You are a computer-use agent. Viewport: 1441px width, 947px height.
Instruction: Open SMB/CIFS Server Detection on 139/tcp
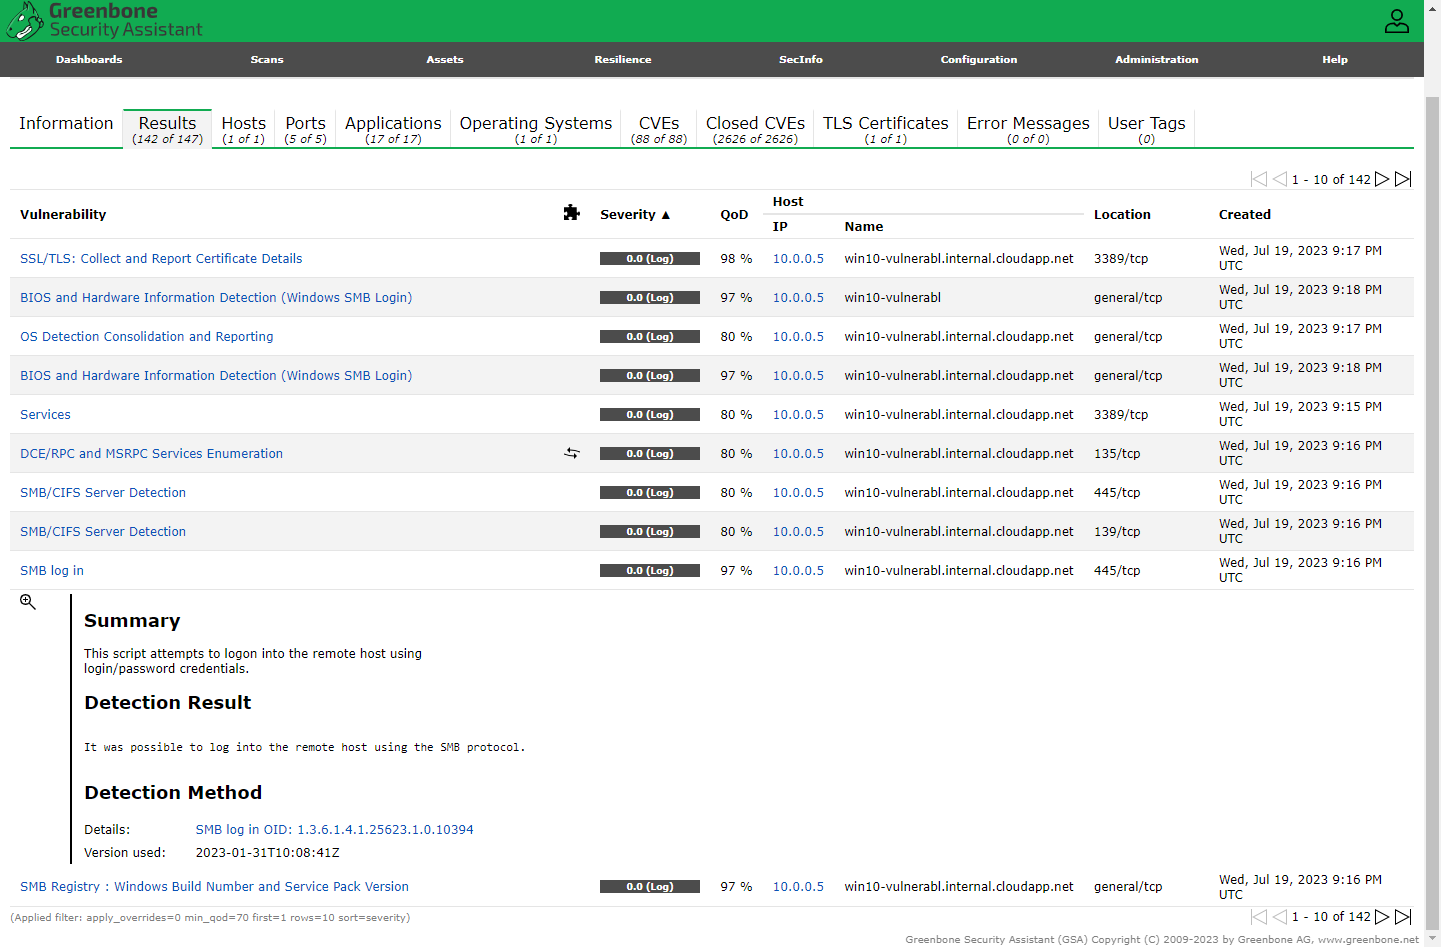(103, 531)
